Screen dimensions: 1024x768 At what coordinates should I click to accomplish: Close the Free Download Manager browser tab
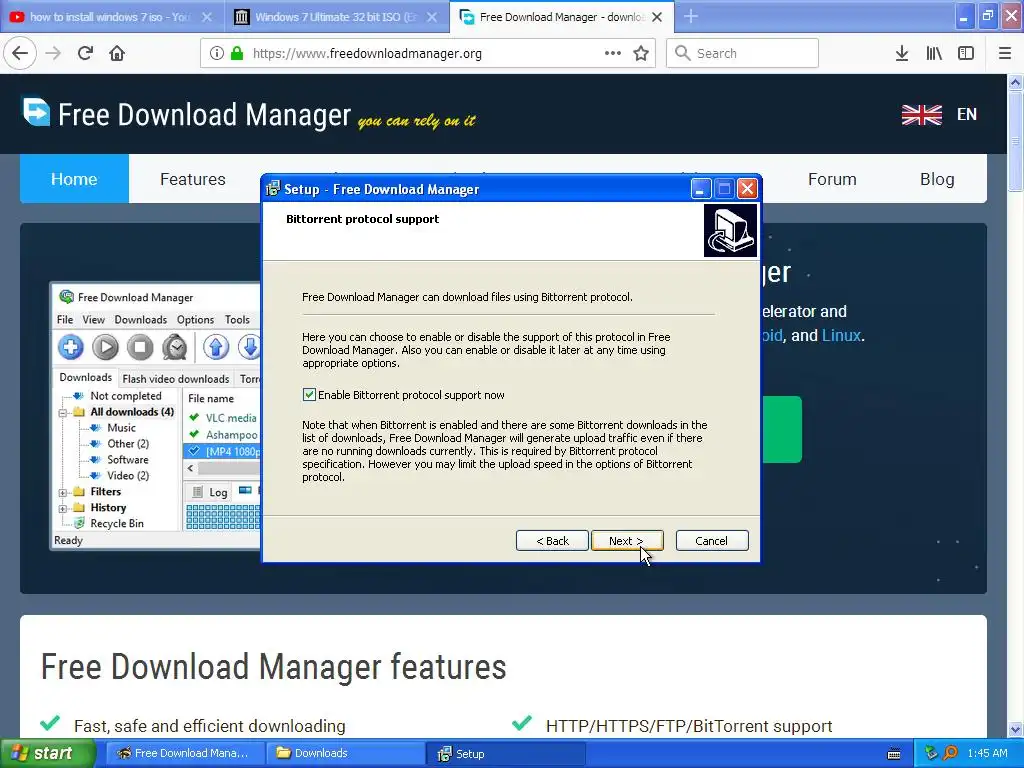click(657, 17)
